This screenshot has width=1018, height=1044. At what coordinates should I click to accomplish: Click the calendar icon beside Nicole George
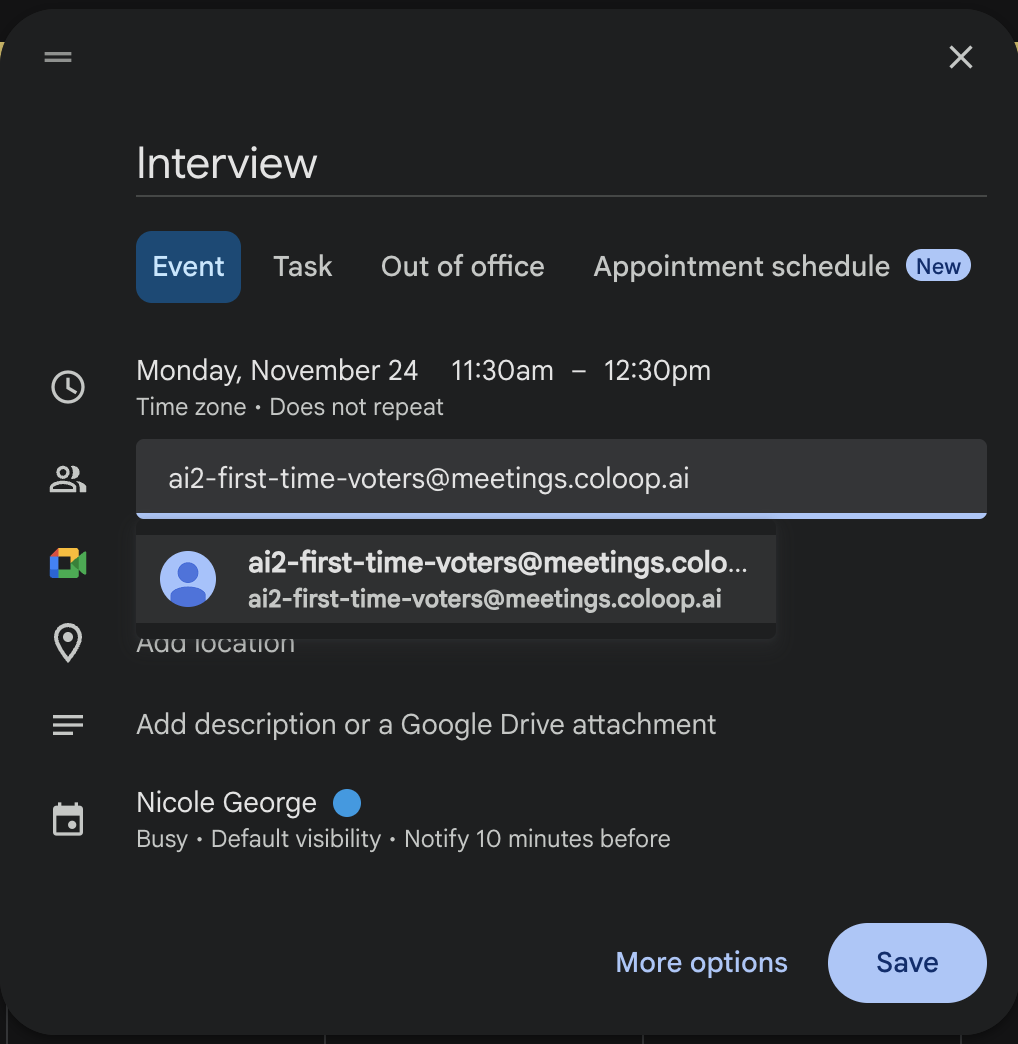click(67, 819)
